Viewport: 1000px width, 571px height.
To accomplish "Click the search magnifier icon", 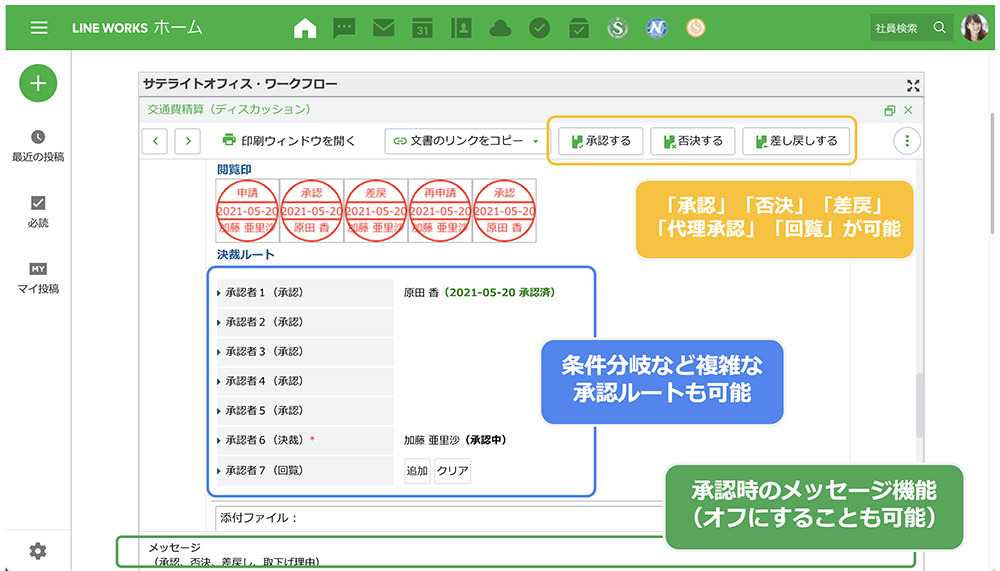I will [939, 27].
